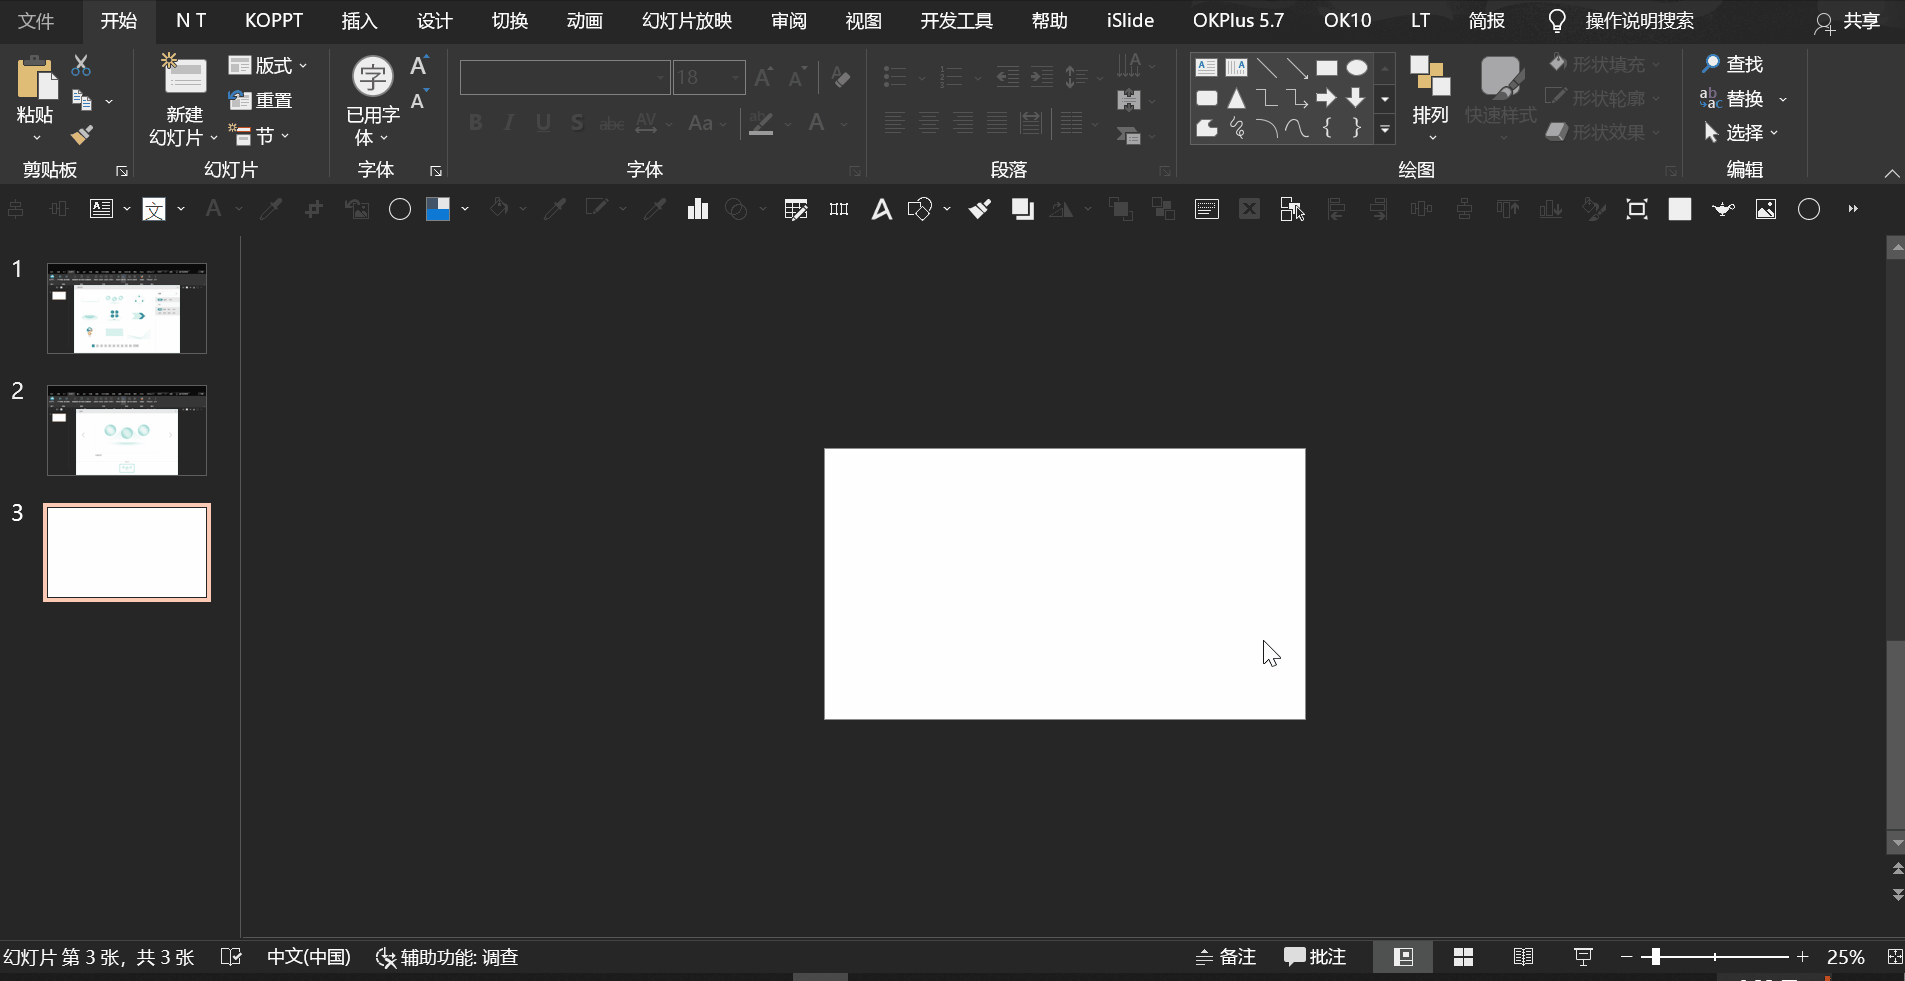1905x981 pixels.
Task: Click the bar chart icon in quick toolbar
Action: 697,209
